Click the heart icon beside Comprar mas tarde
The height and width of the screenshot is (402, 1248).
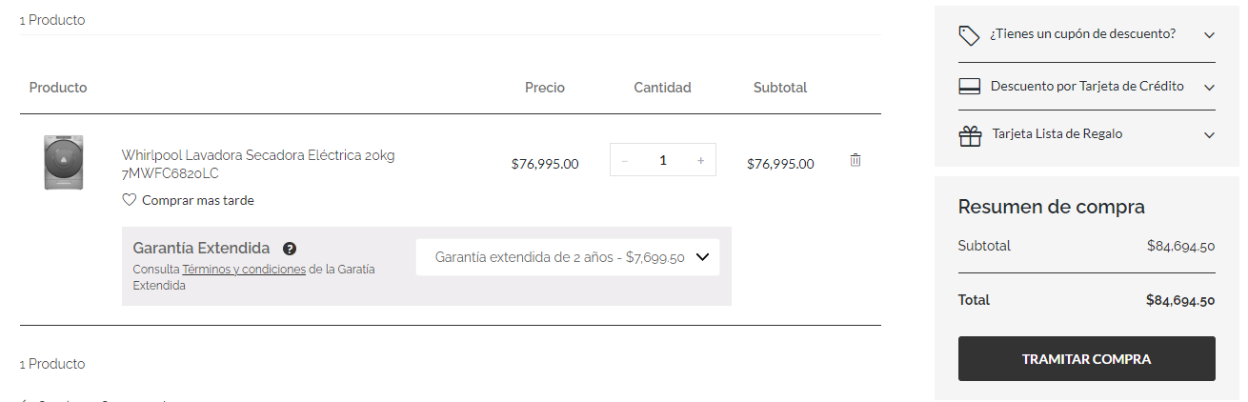129,200
